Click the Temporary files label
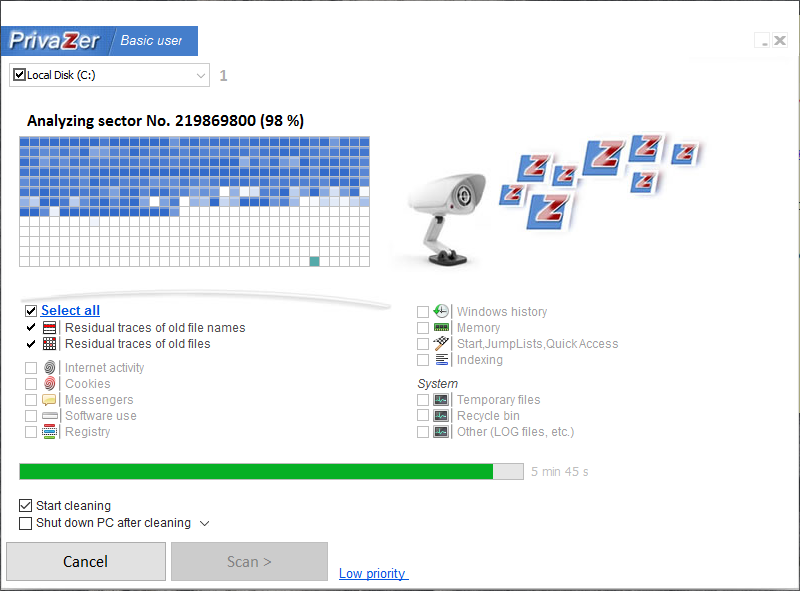This screenshot has width=800, height=591. click(x=498, y=400)
